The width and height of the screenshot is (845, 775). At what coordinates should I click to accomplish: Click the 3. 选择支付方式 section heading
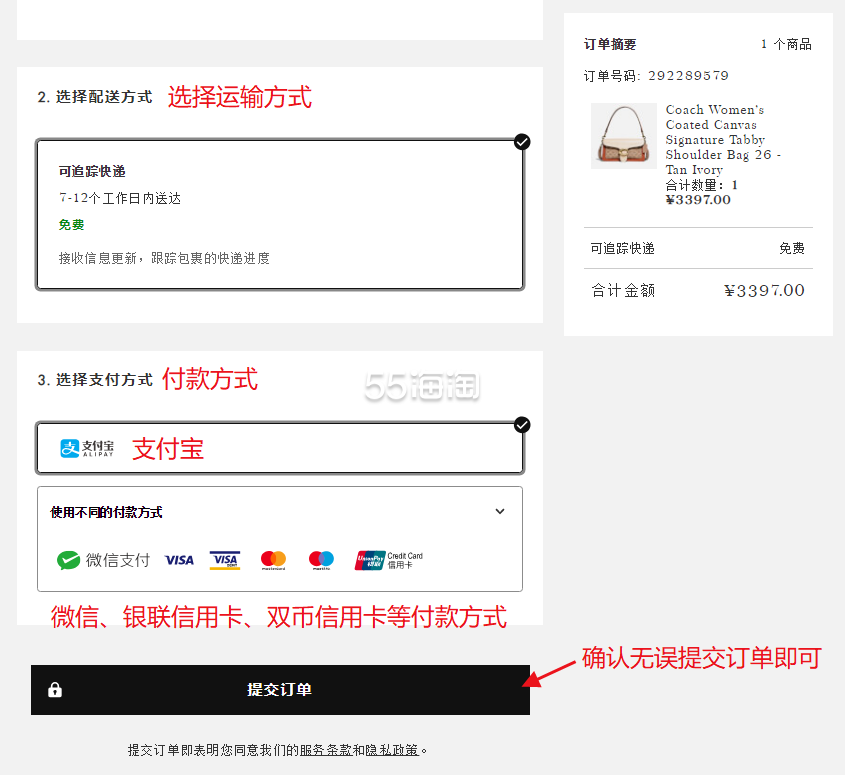click(95, 380)
